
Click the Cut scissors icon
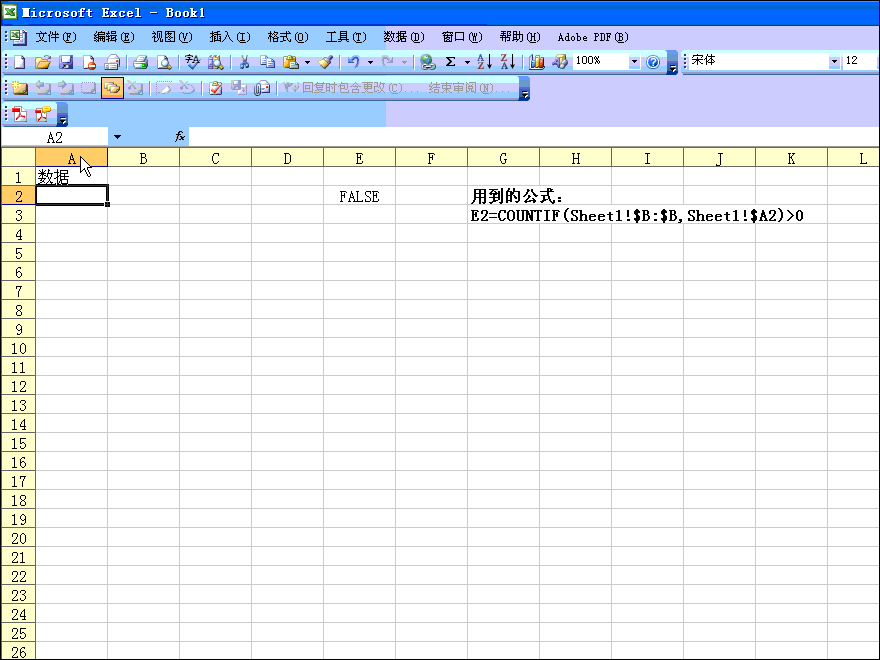point(243,62)
